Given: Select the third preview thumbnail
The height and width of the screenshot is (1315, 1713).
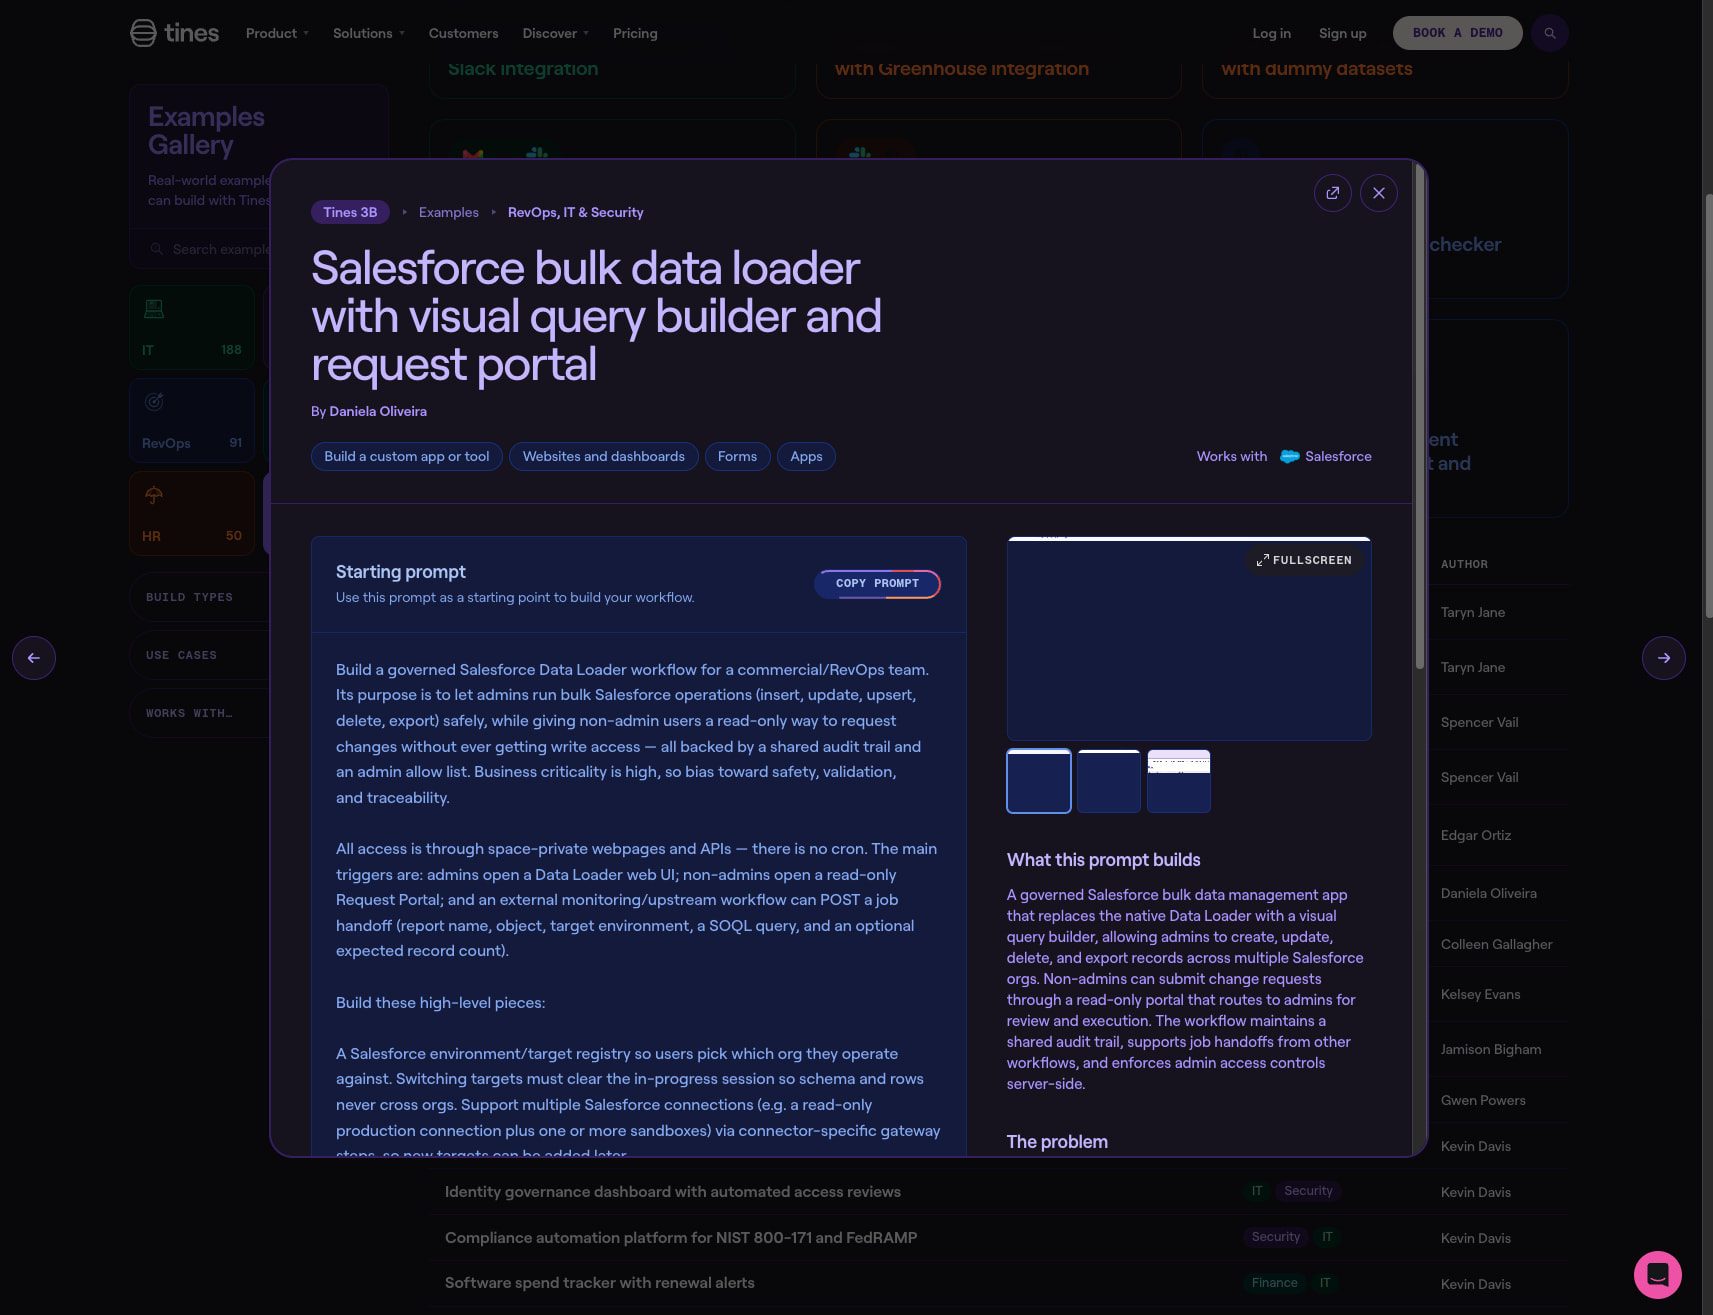Looking at the screenshot, I should 1179,781.
